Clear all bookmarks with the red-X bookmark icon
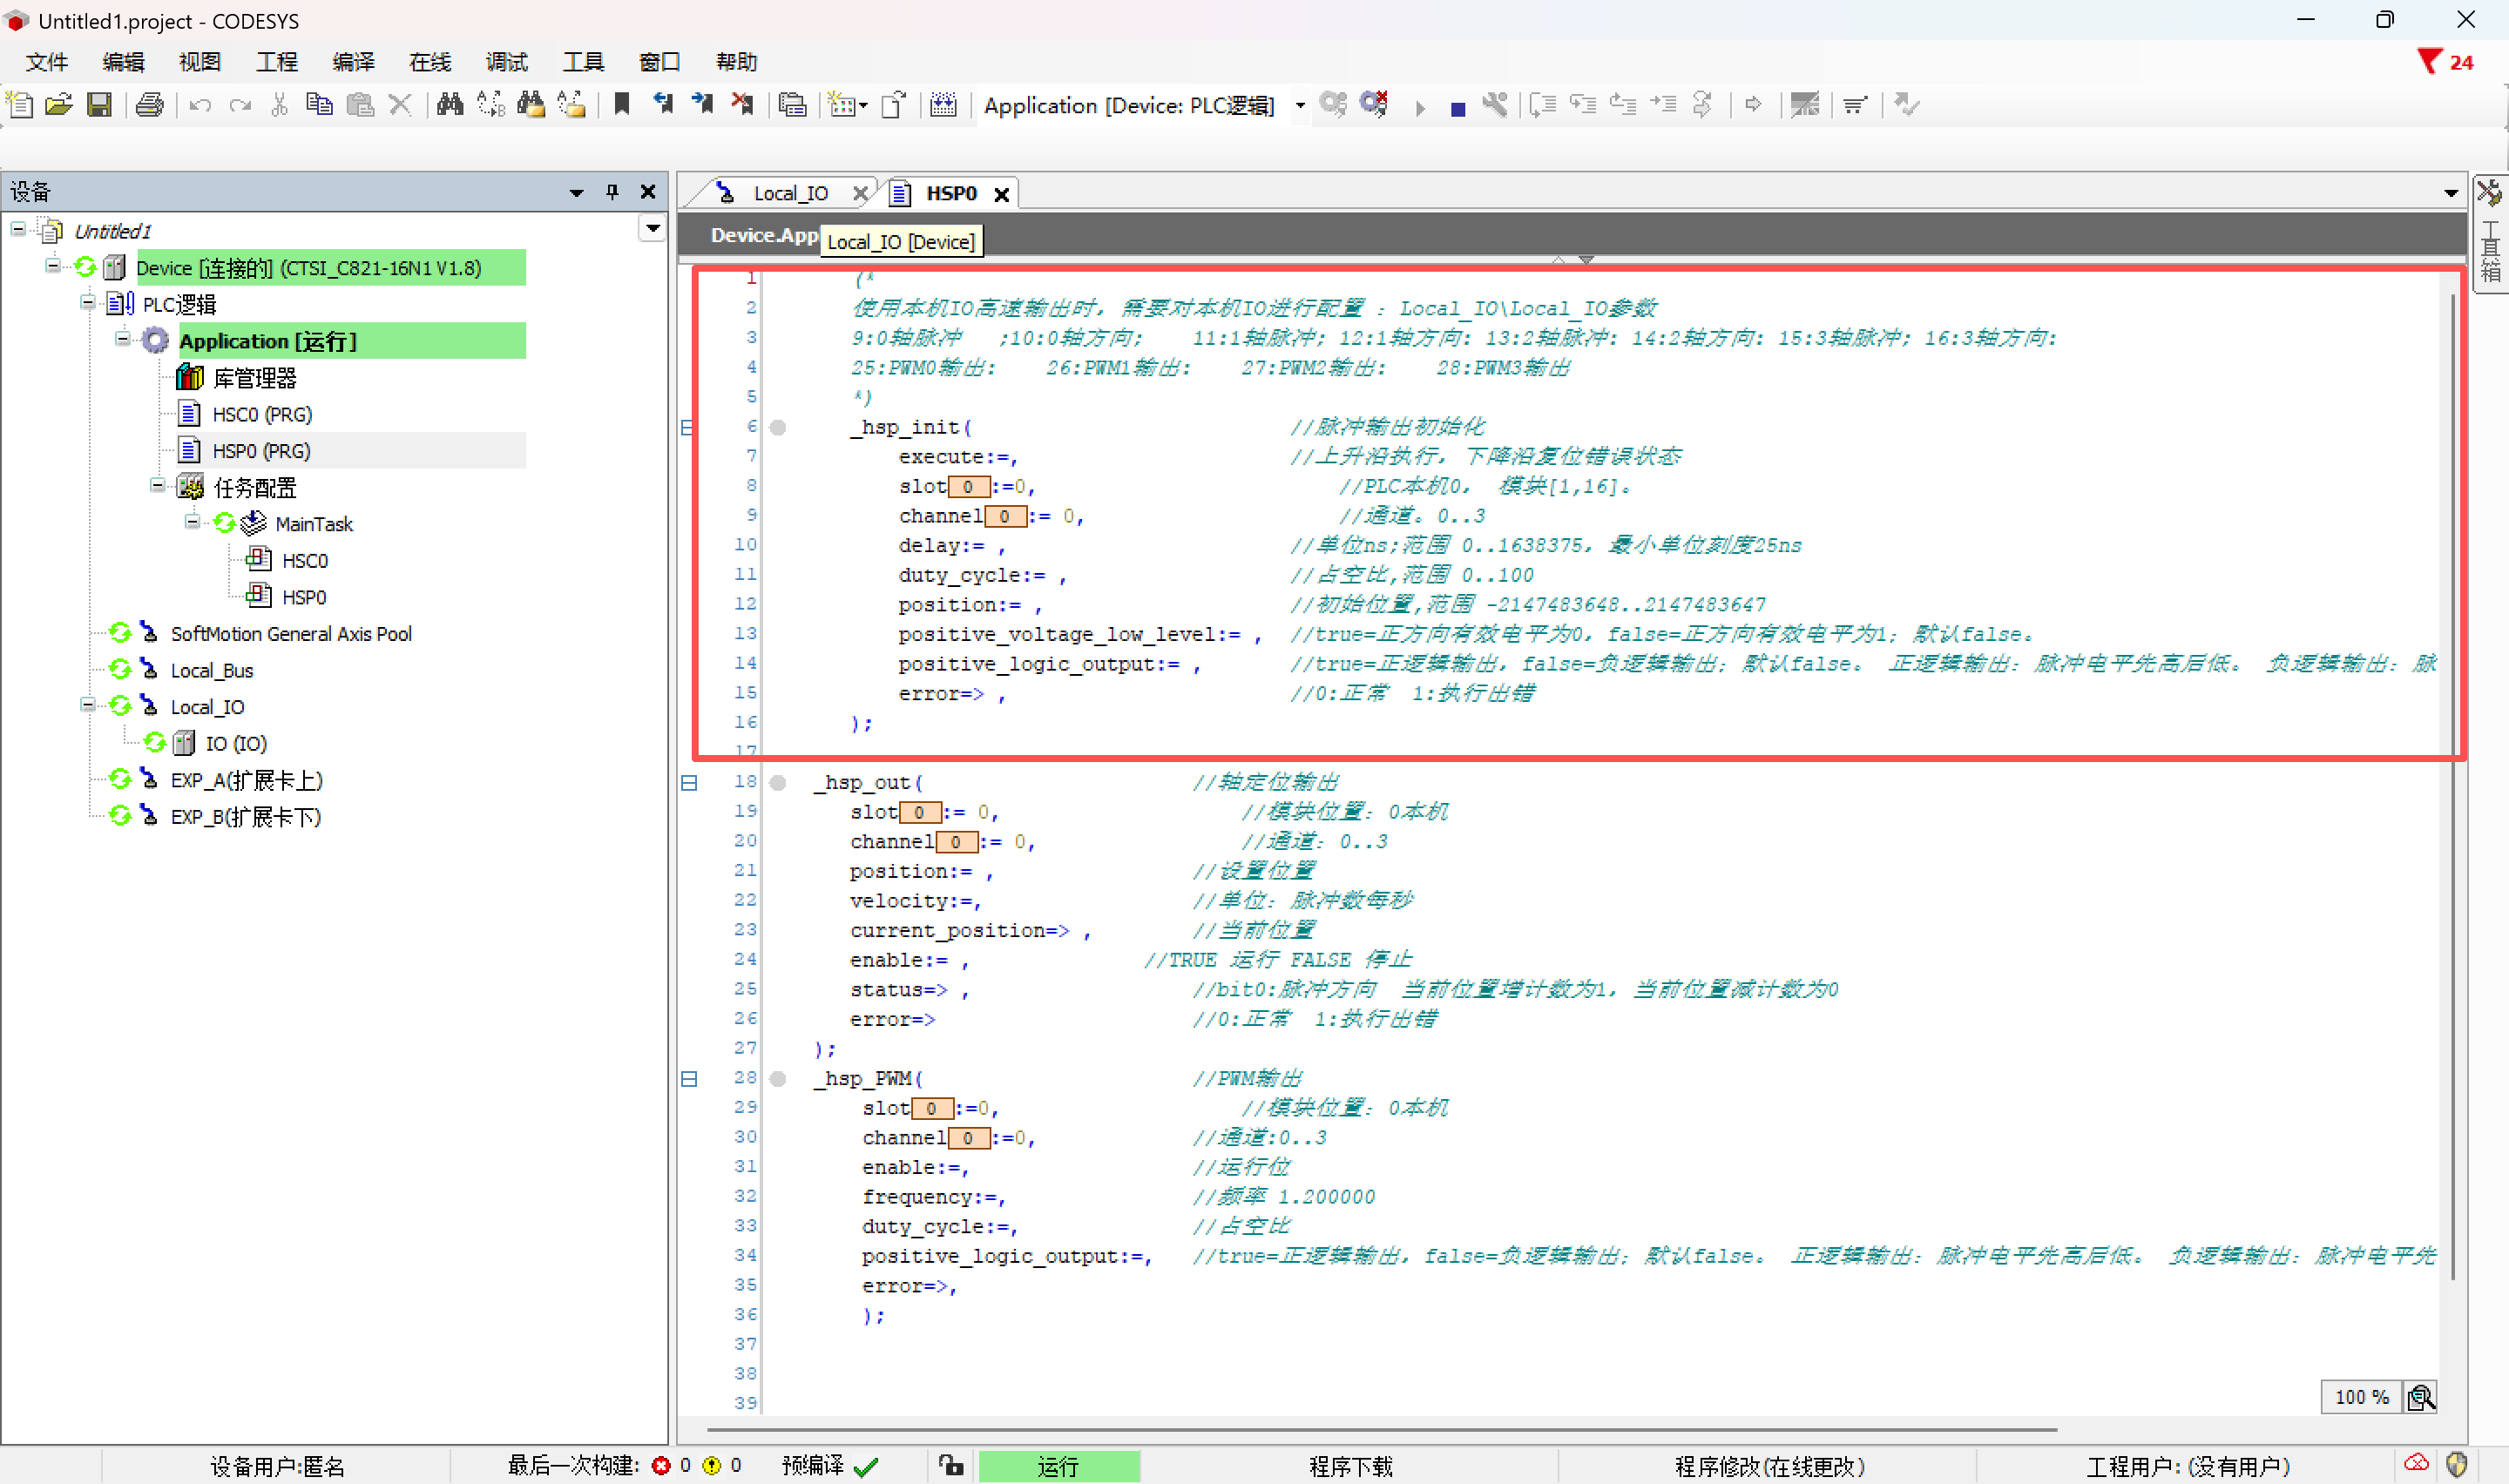 (x=742, y=104)
